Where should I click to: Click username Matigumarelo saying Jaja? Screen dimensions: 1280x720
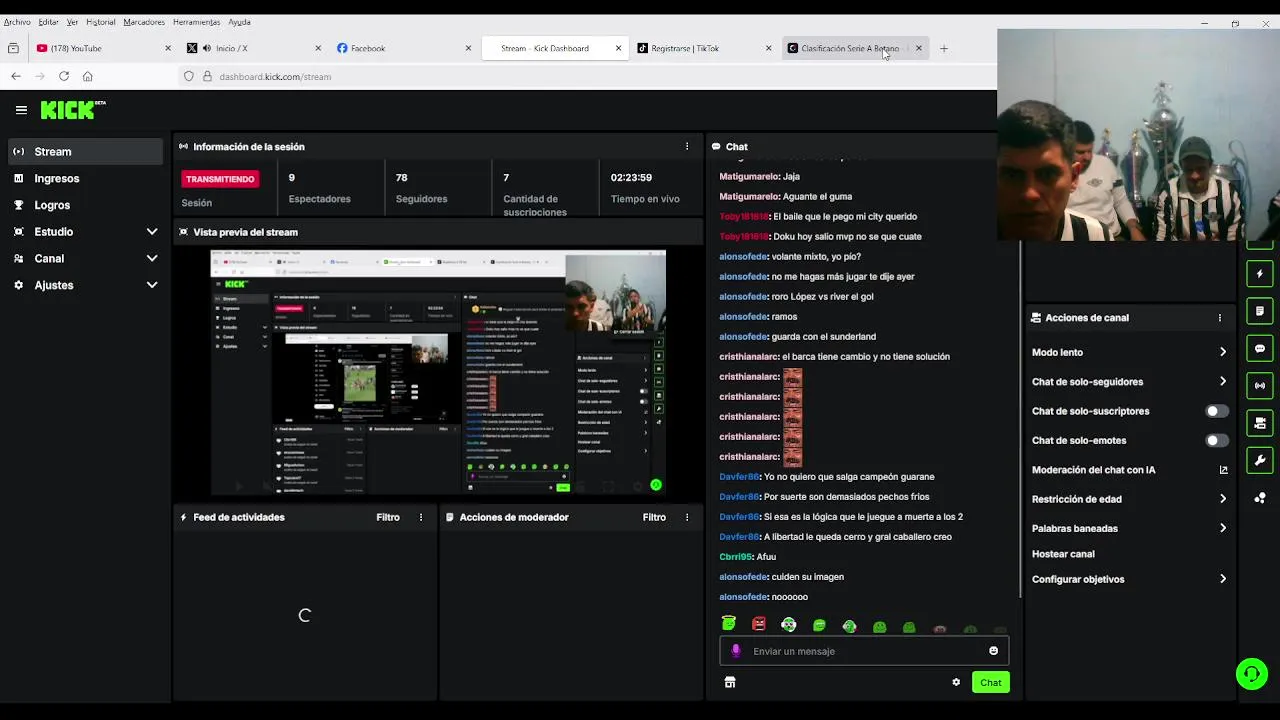point(749,176)
